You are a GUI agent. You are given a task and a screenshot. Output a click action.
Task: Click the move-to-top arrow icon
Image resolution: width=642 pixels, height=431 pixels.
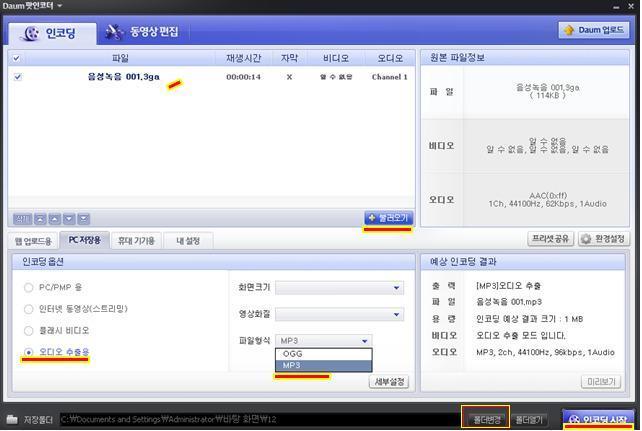coord(40,219)
